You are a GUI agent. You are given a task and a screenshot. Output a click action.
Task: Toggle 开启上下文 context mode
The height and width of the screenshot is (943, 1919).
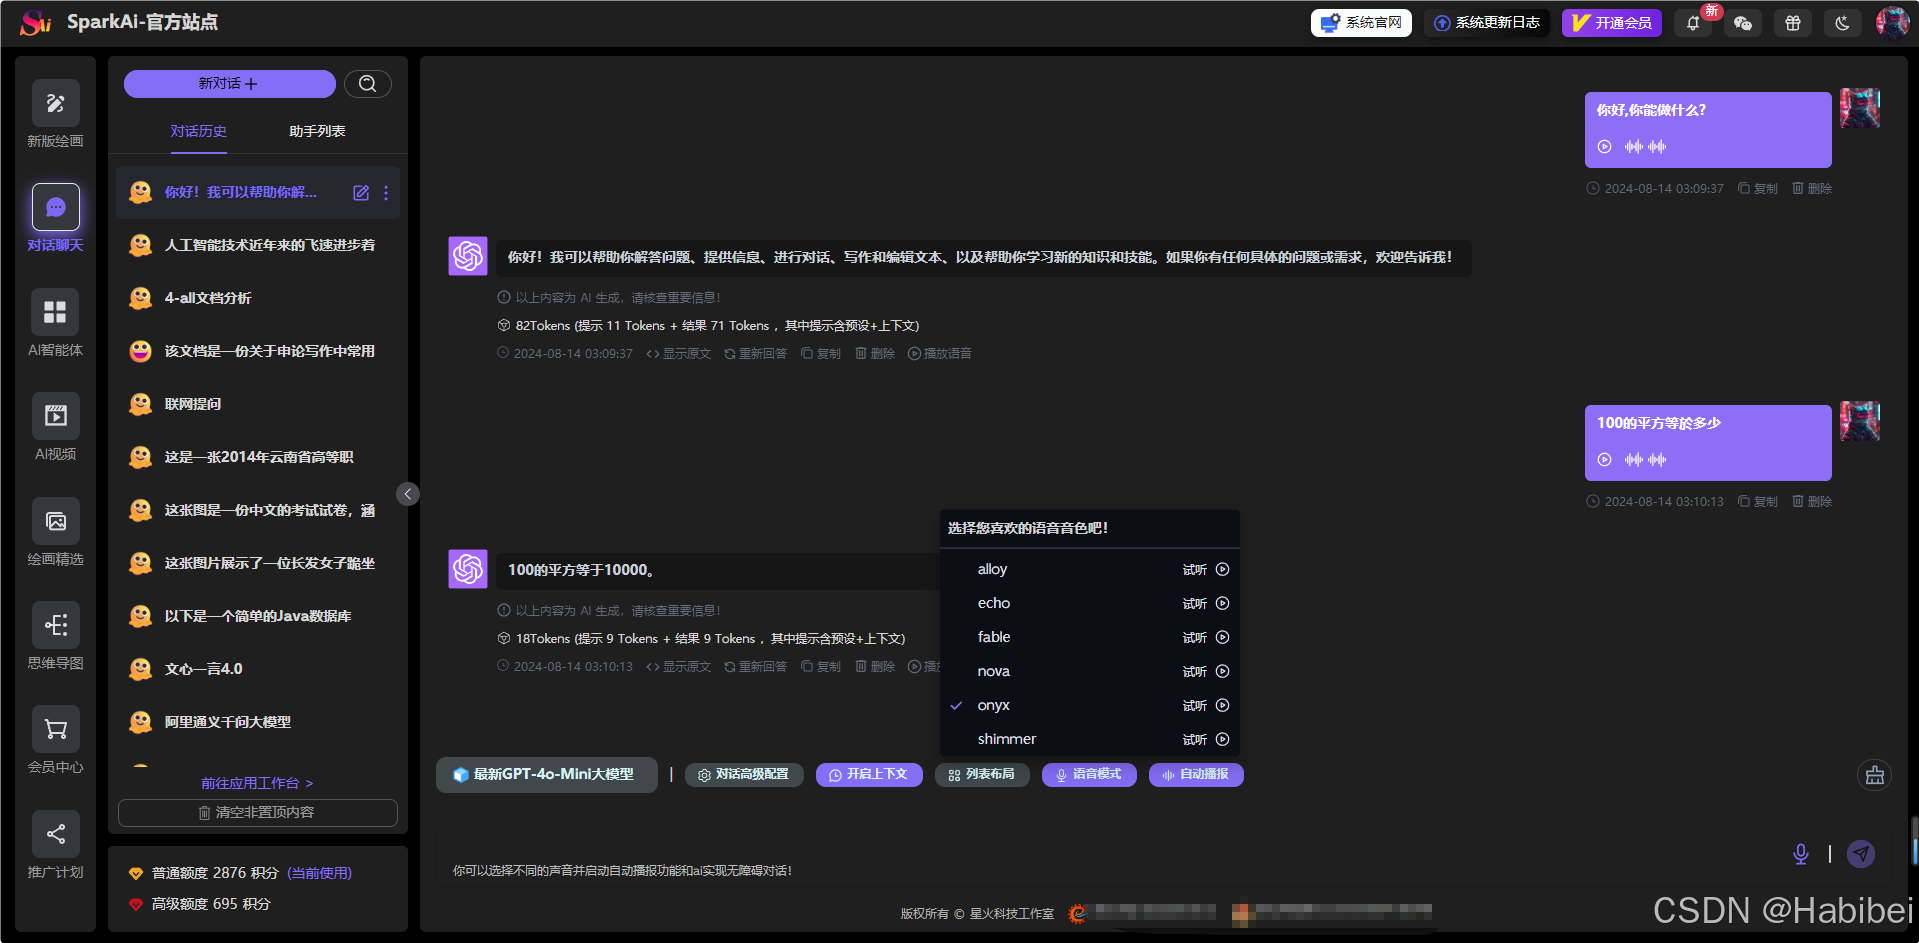(869, 775)
